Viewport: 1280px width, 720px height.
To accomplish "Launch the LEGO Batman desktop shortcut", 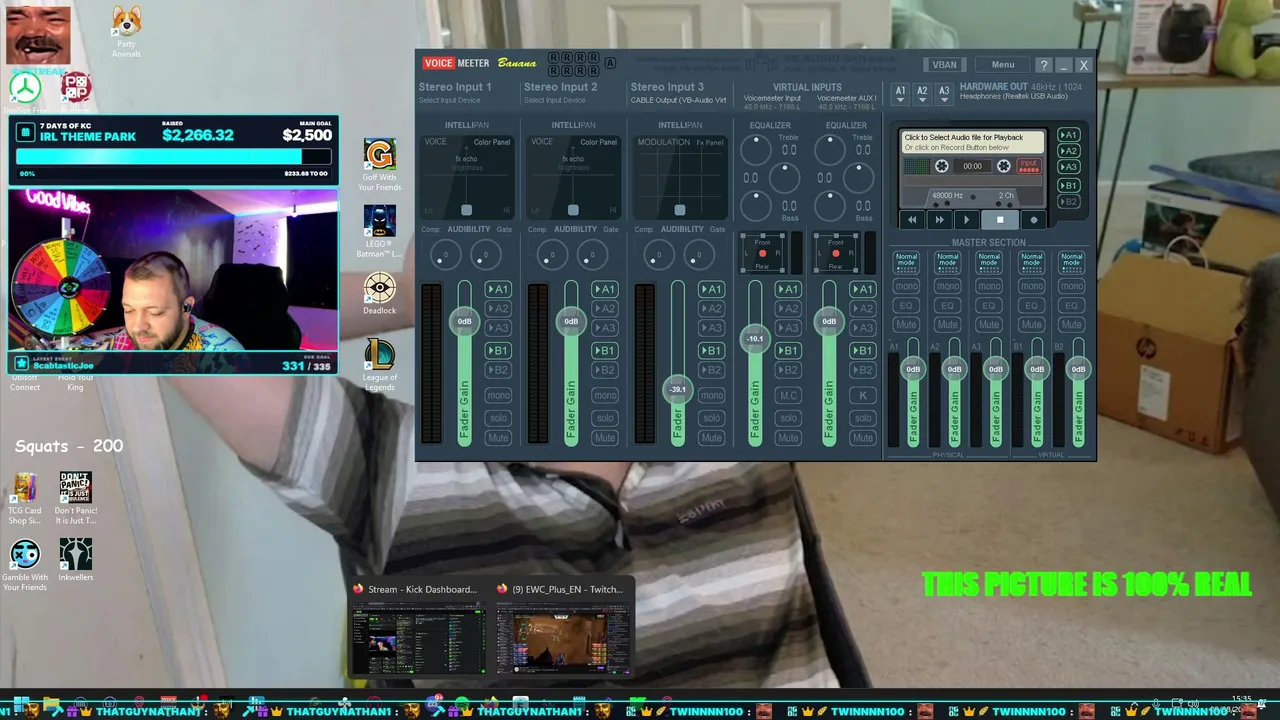I will [x=379, y=231].
